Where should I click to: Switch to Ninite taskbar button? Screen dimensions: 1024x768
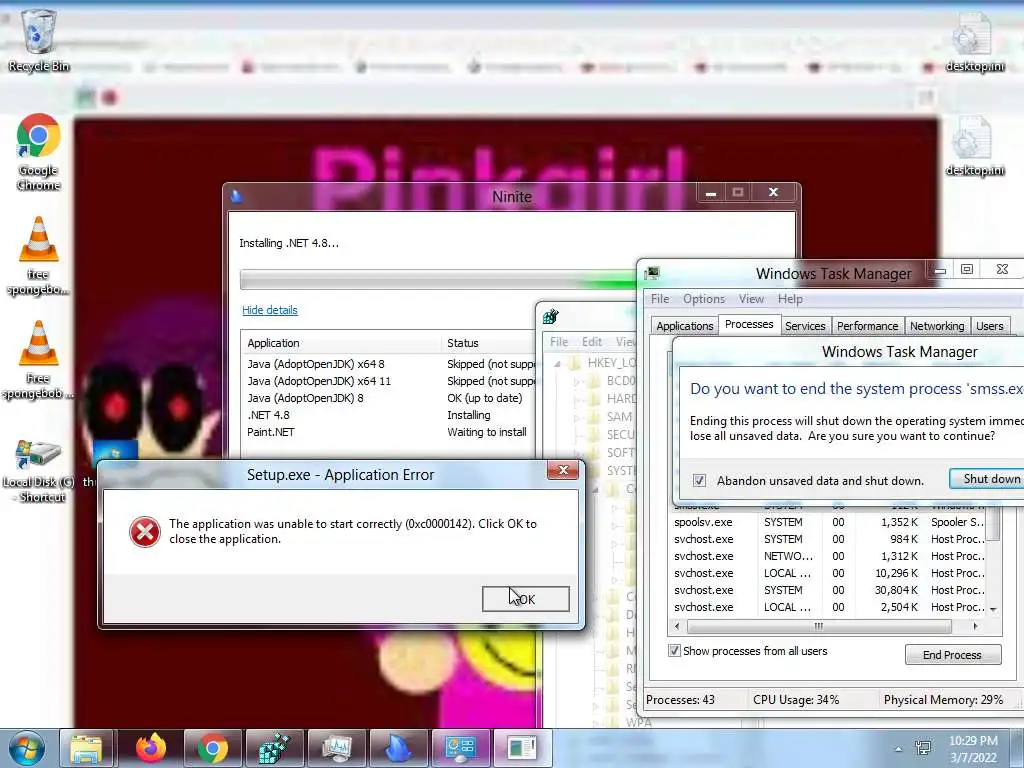(398, 748)
